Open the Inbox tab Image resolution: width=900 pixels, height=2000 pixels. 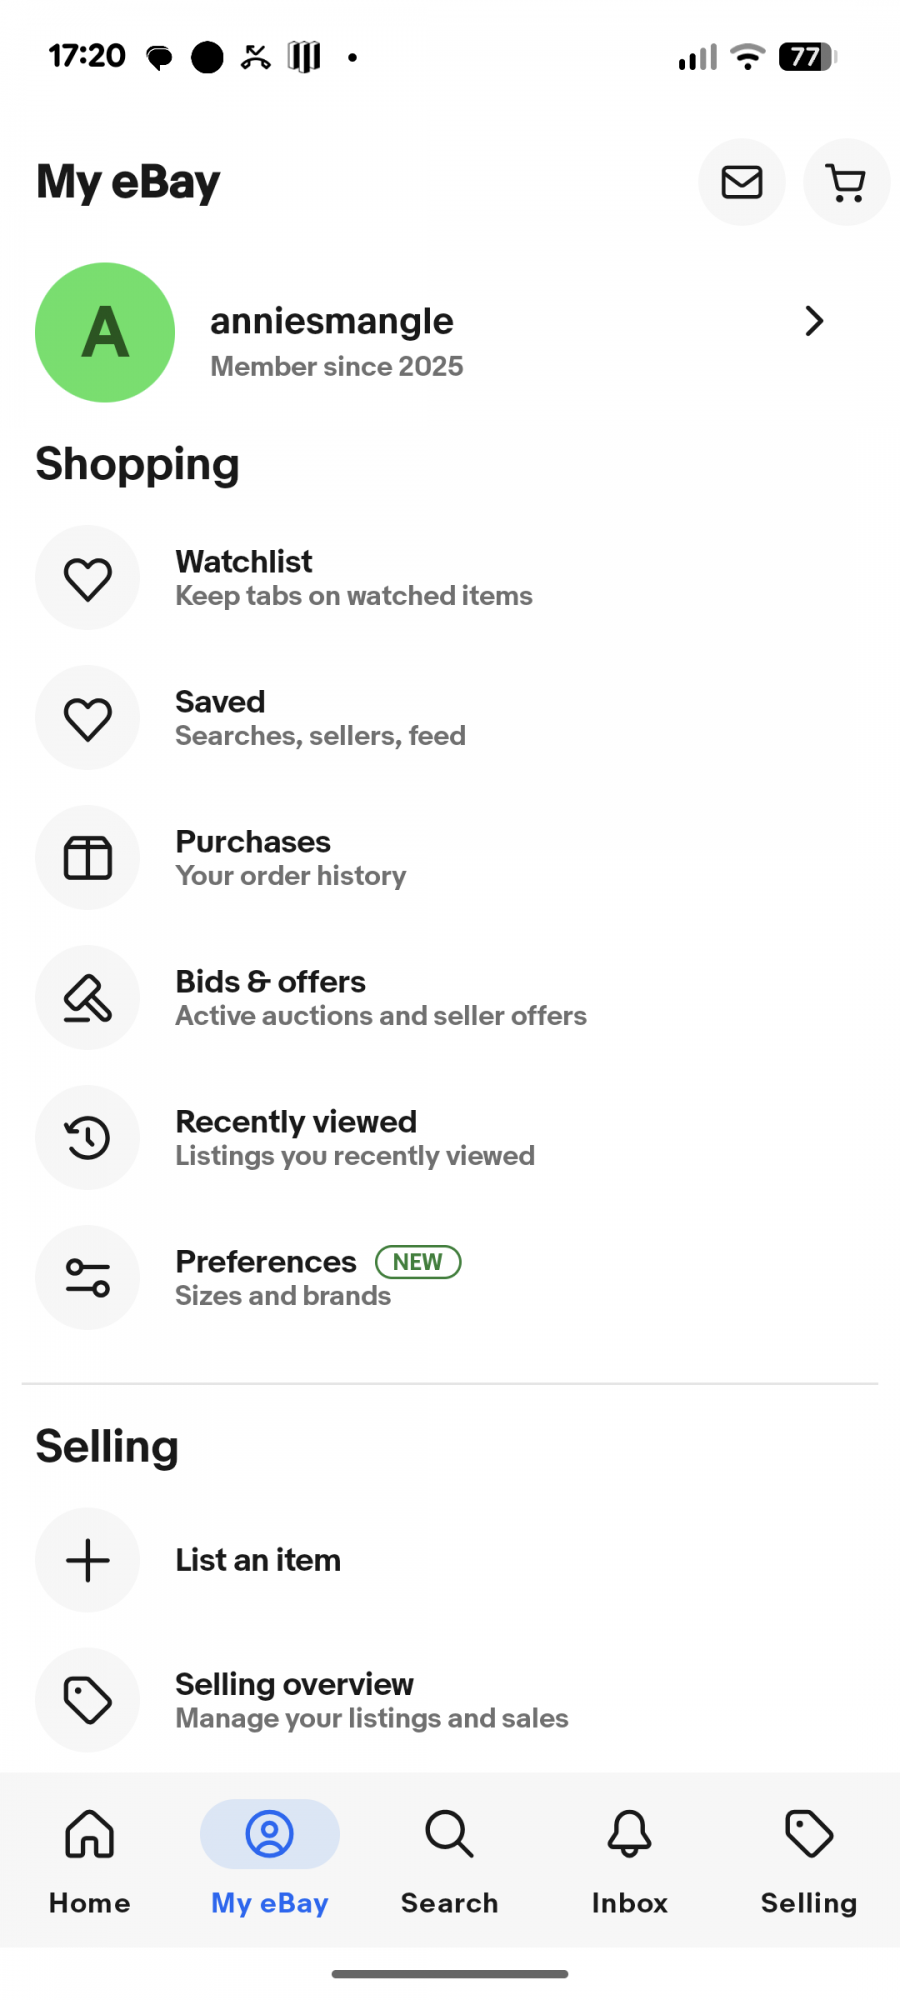pos(629,1860)
